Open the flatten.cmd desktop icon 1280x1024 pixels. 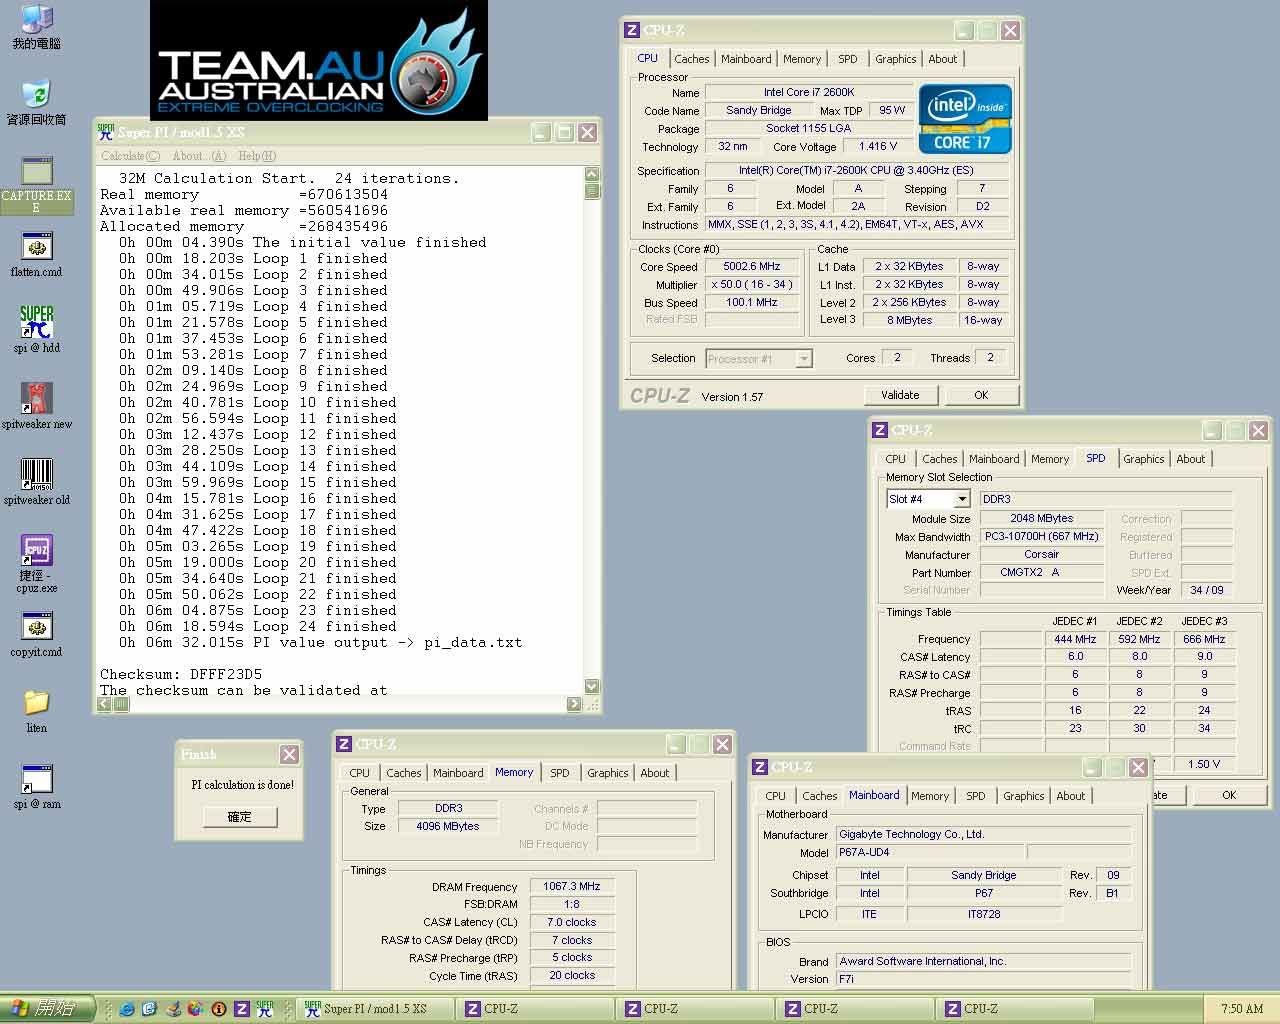point(37,248)
